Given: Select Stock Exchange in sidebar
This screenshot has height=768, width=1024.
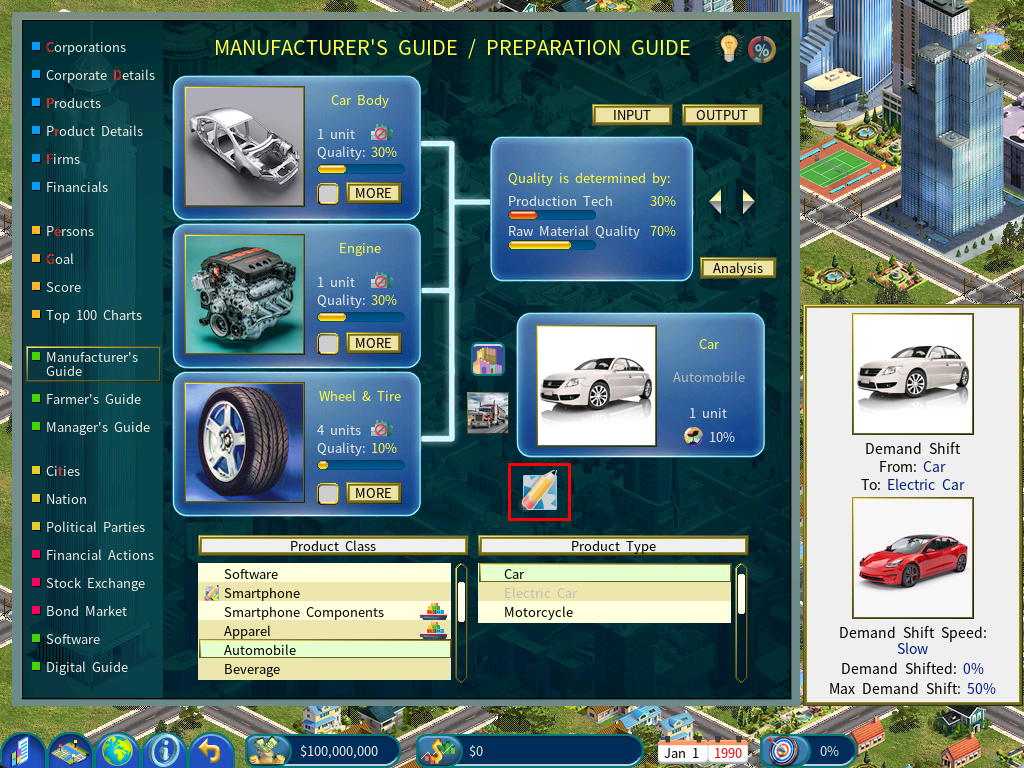Looking at the screenshot, I should tap(95, 583).
